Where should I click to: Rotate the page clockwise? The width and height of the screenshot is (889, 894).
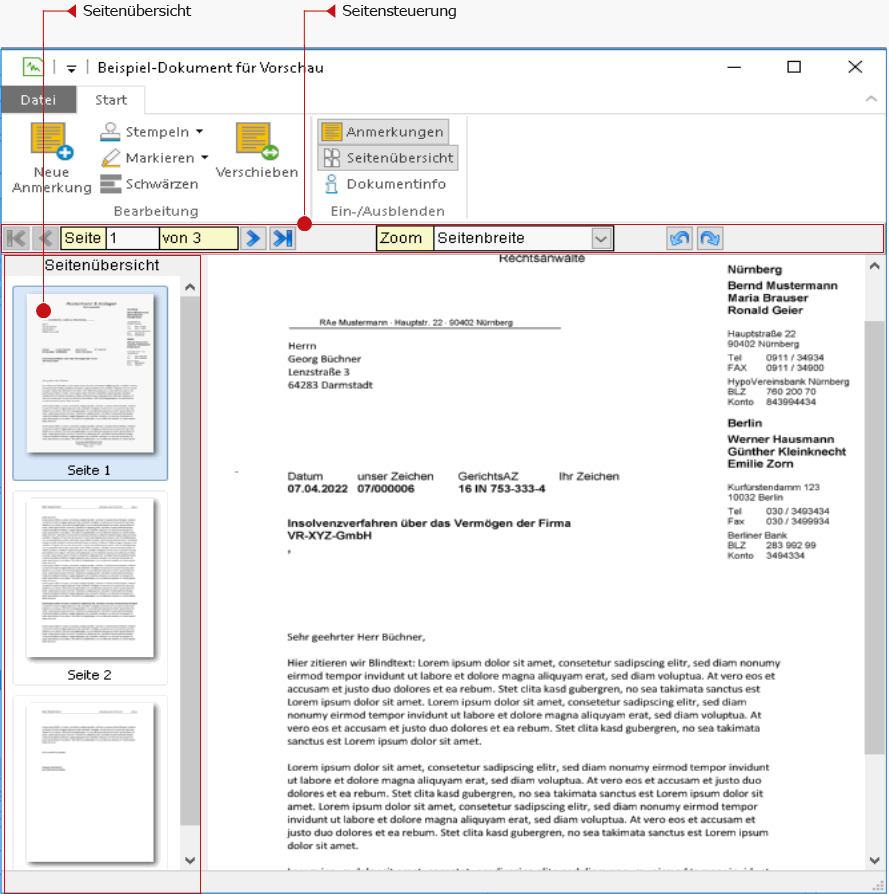(710, 238)
